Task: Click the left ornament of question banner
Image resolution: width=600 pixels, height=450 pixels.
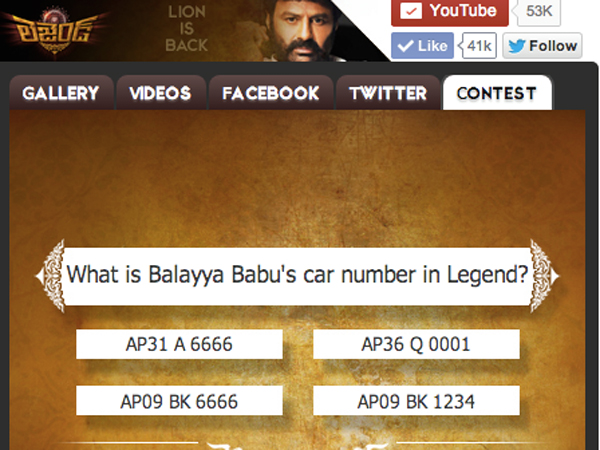Action: [51, 276]
